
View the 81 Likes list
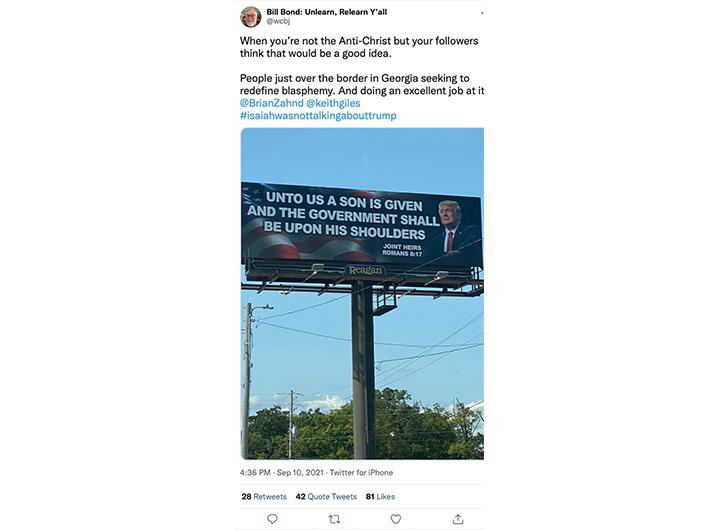point(380,496)
